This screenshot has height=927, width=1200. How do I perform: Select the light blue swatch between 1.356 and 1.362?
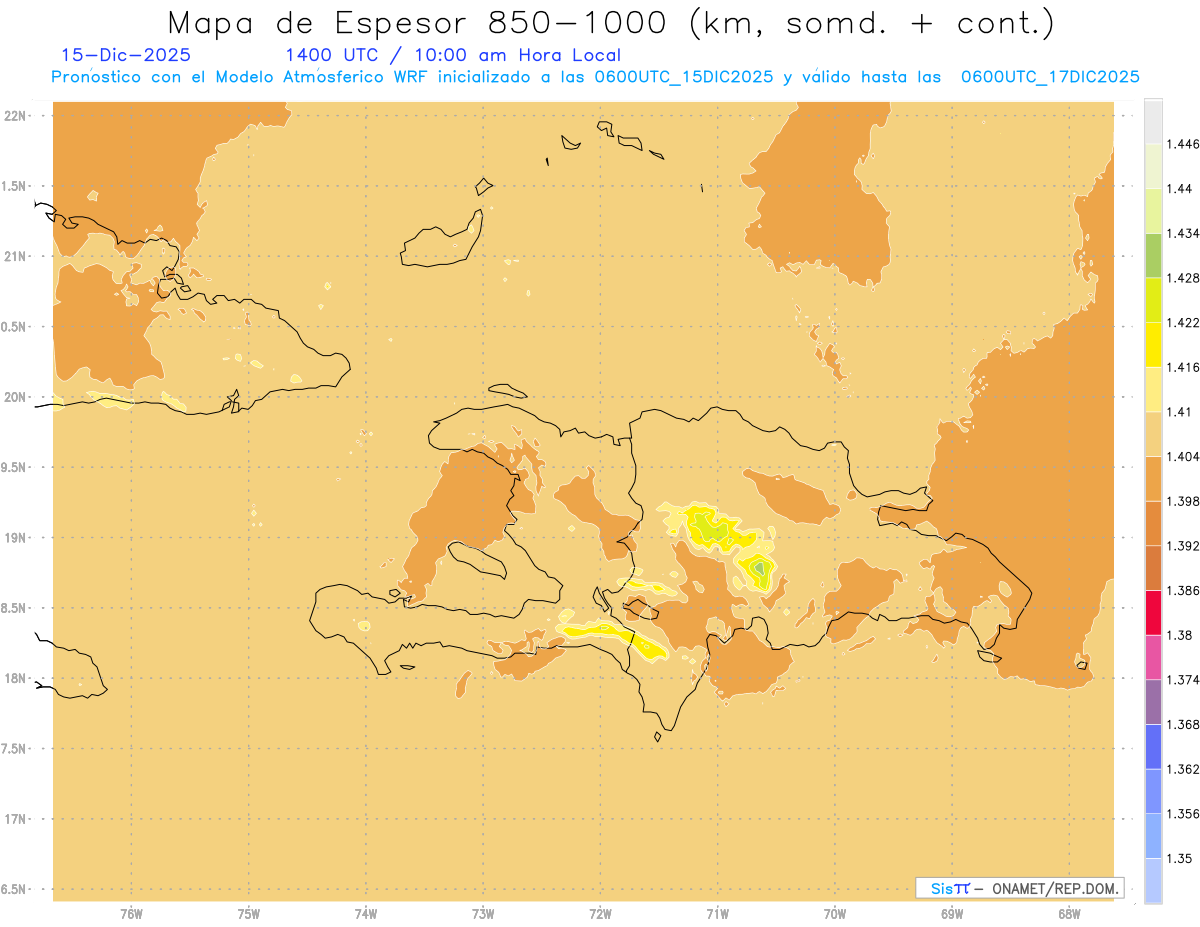pyautogui.click(x=1153, y=791)
